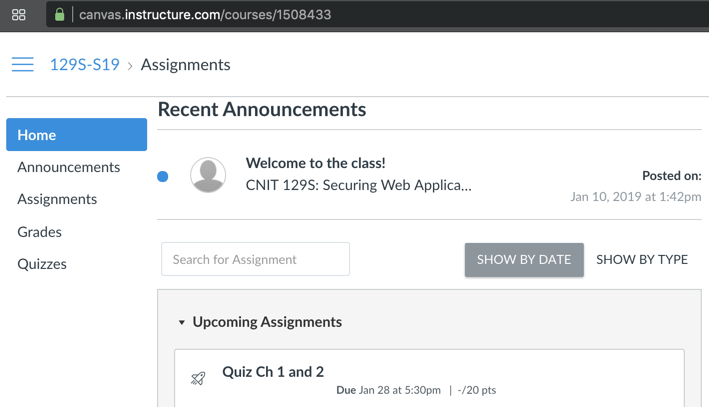Viewport: 709px width, 407px height.
Task: Click the rocket quiz icon
Action: (x=198, y=379)
